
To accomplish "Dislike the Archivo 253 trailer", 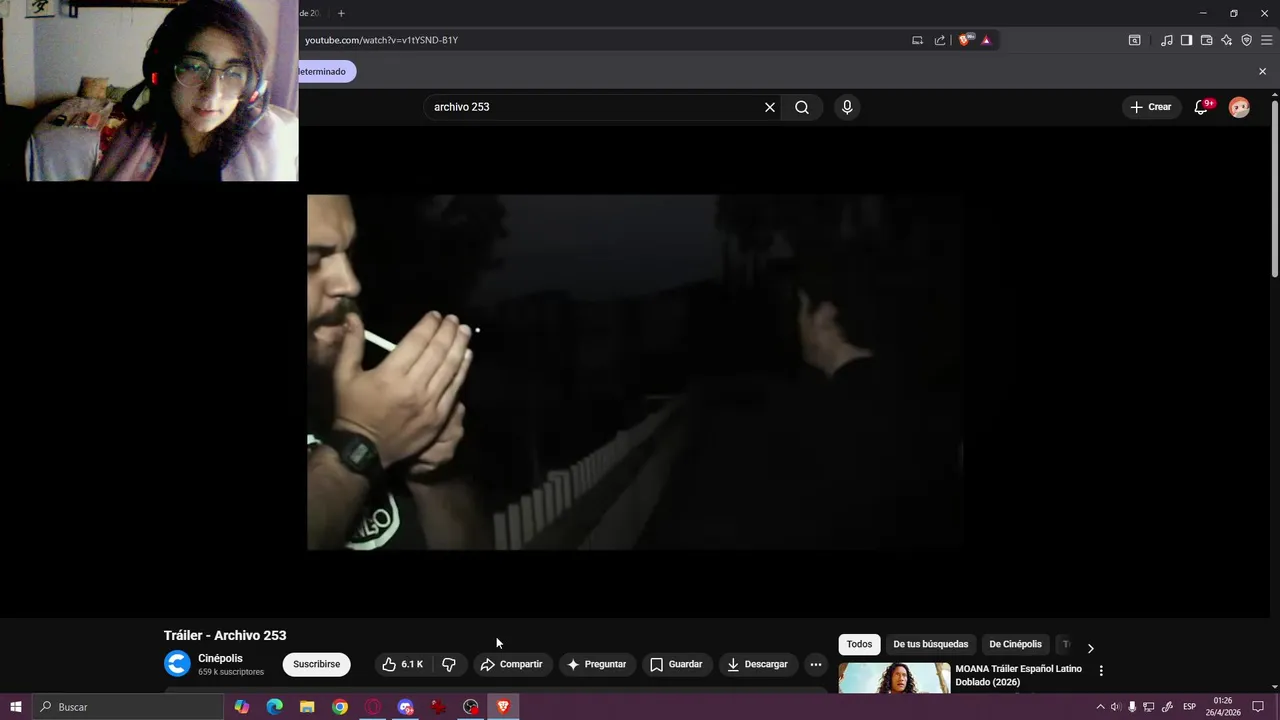I will (449, 664).
